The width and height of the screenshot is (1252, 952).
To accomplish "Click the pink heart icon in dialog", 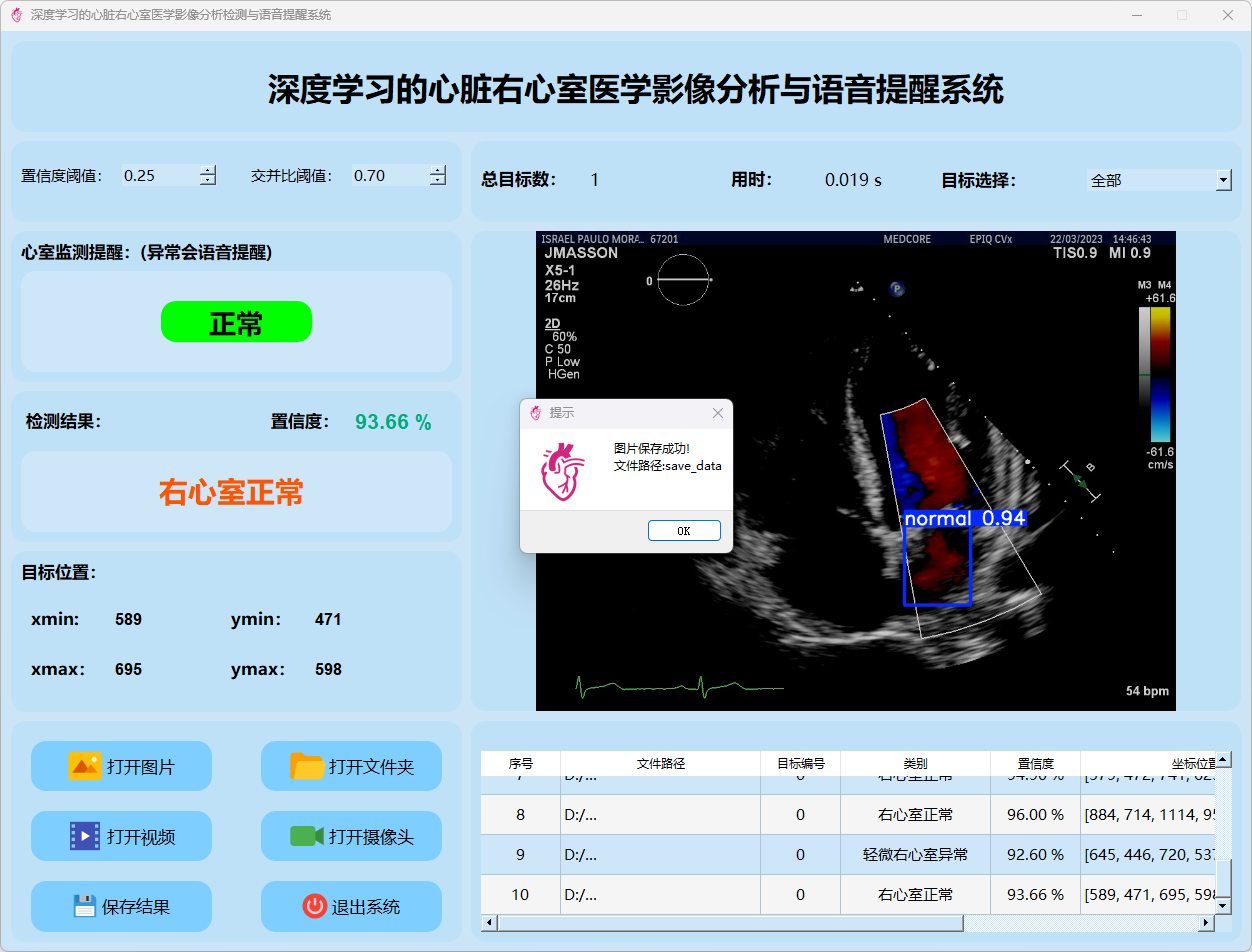I will 562,471.
